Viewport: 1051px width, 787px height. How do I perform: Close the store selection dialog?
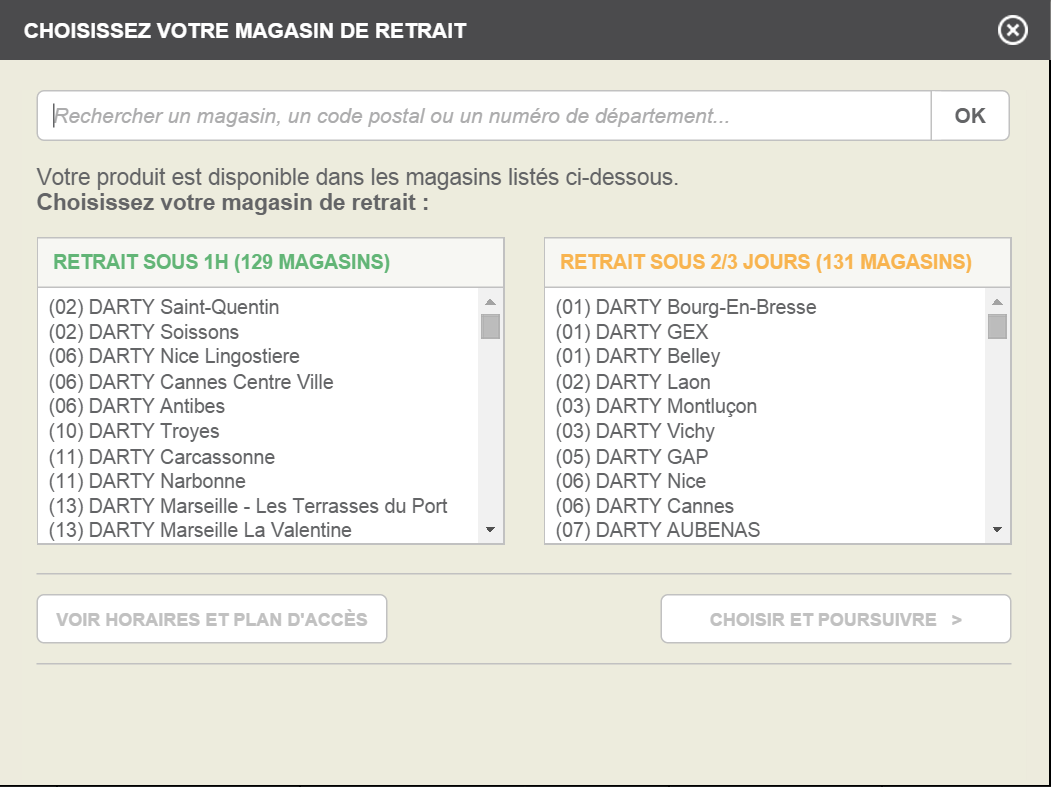coord(1013,31)
